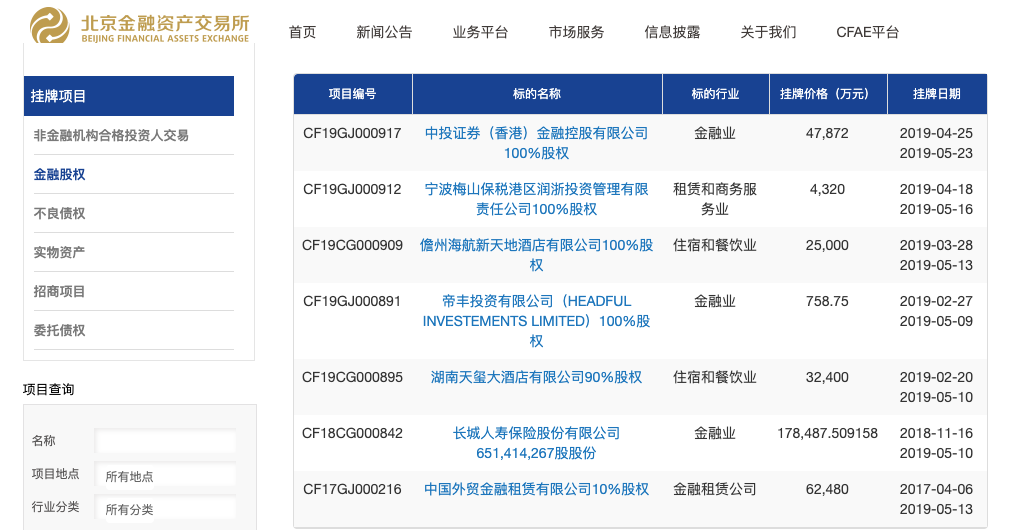Viewport: 1017px width, 530px height.
Task: Click 金融业 in the CF18CG000842 row
Action: coord(715,433)
